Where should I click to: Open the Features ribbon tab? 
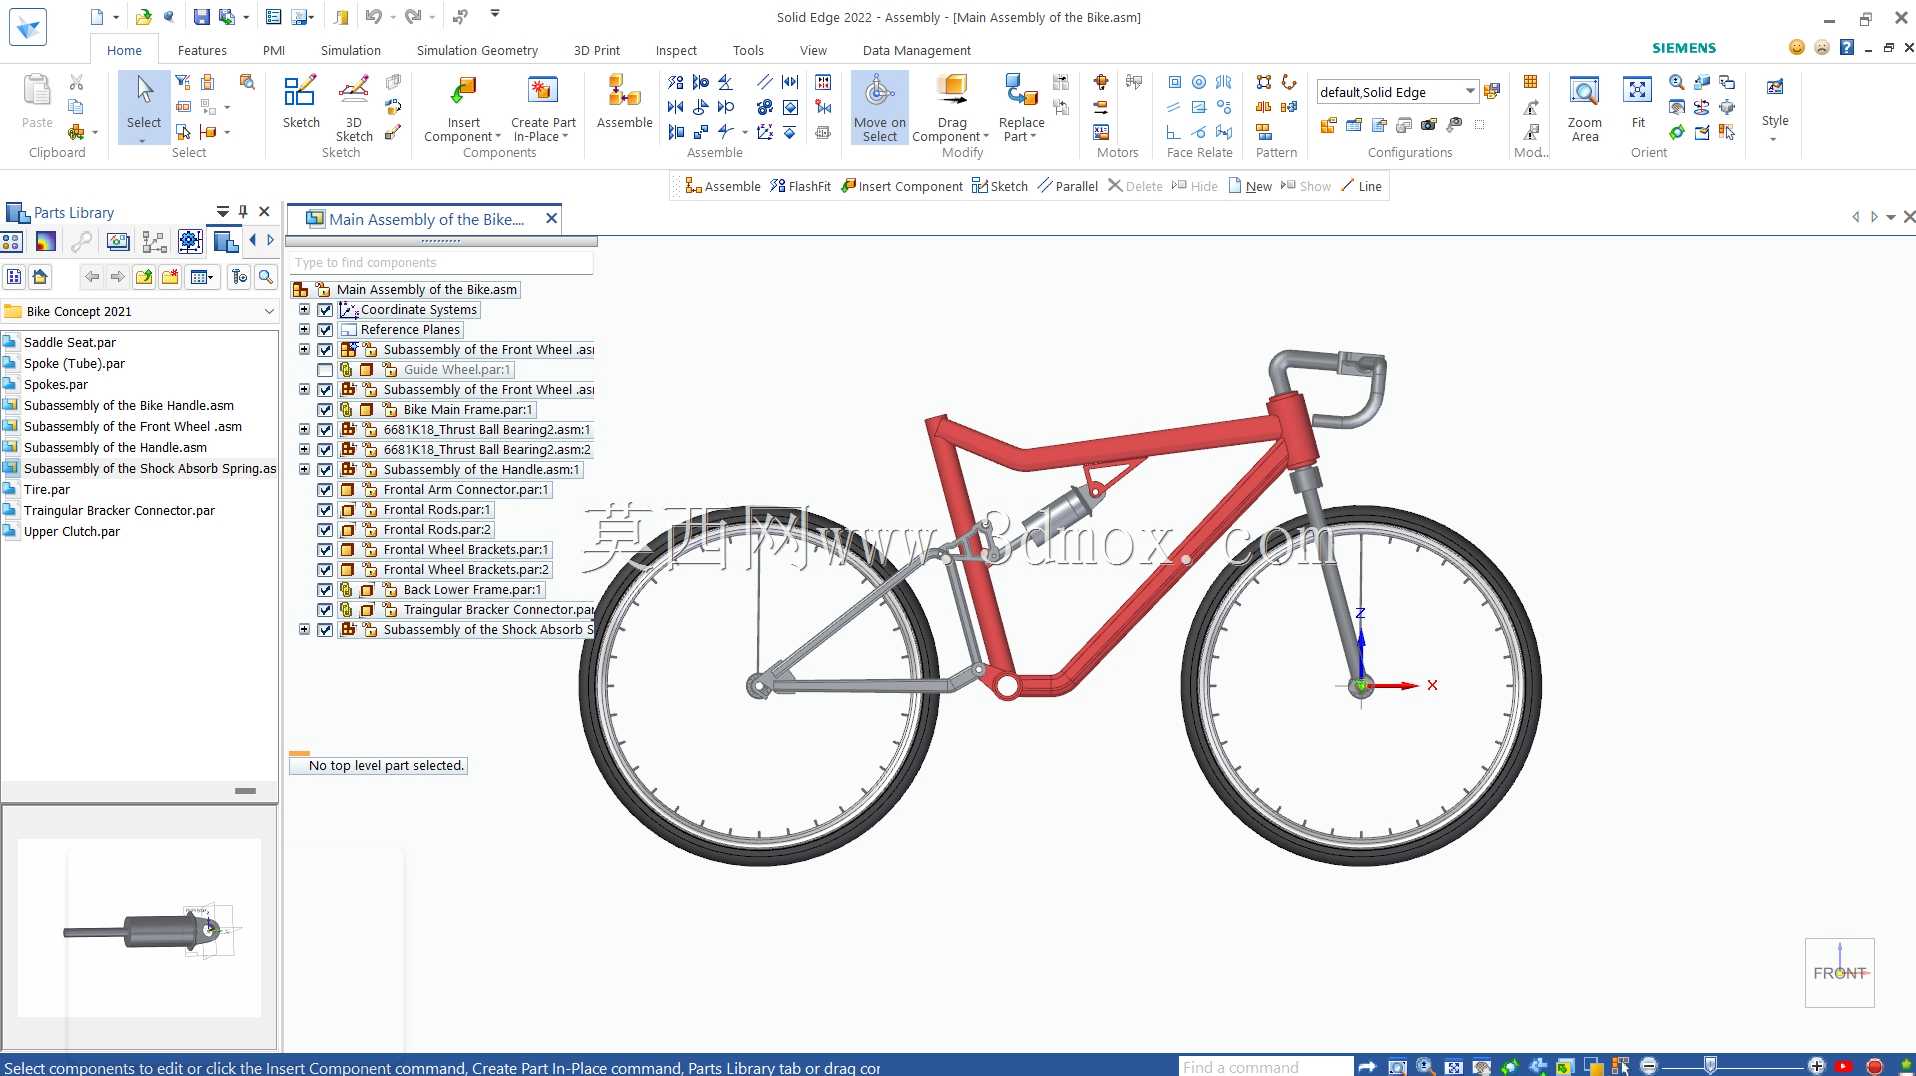tap(202, 50)
